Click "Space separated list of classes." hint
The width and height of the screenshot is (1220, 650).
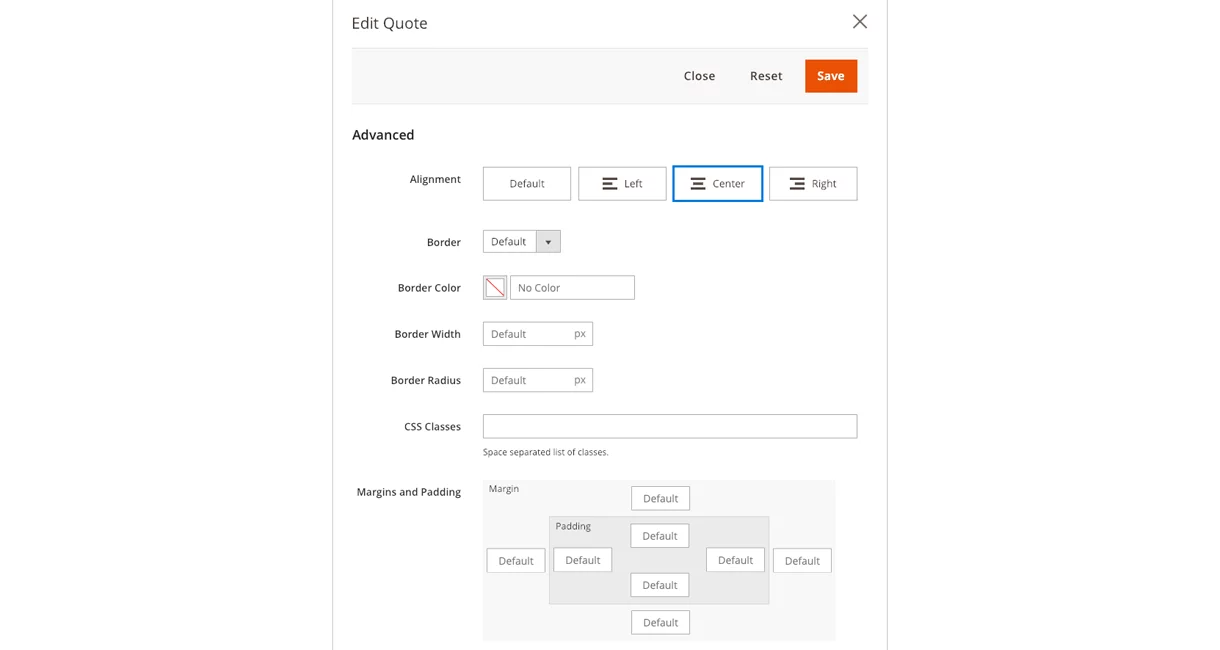pyautogui.click(x=546, y=452)
